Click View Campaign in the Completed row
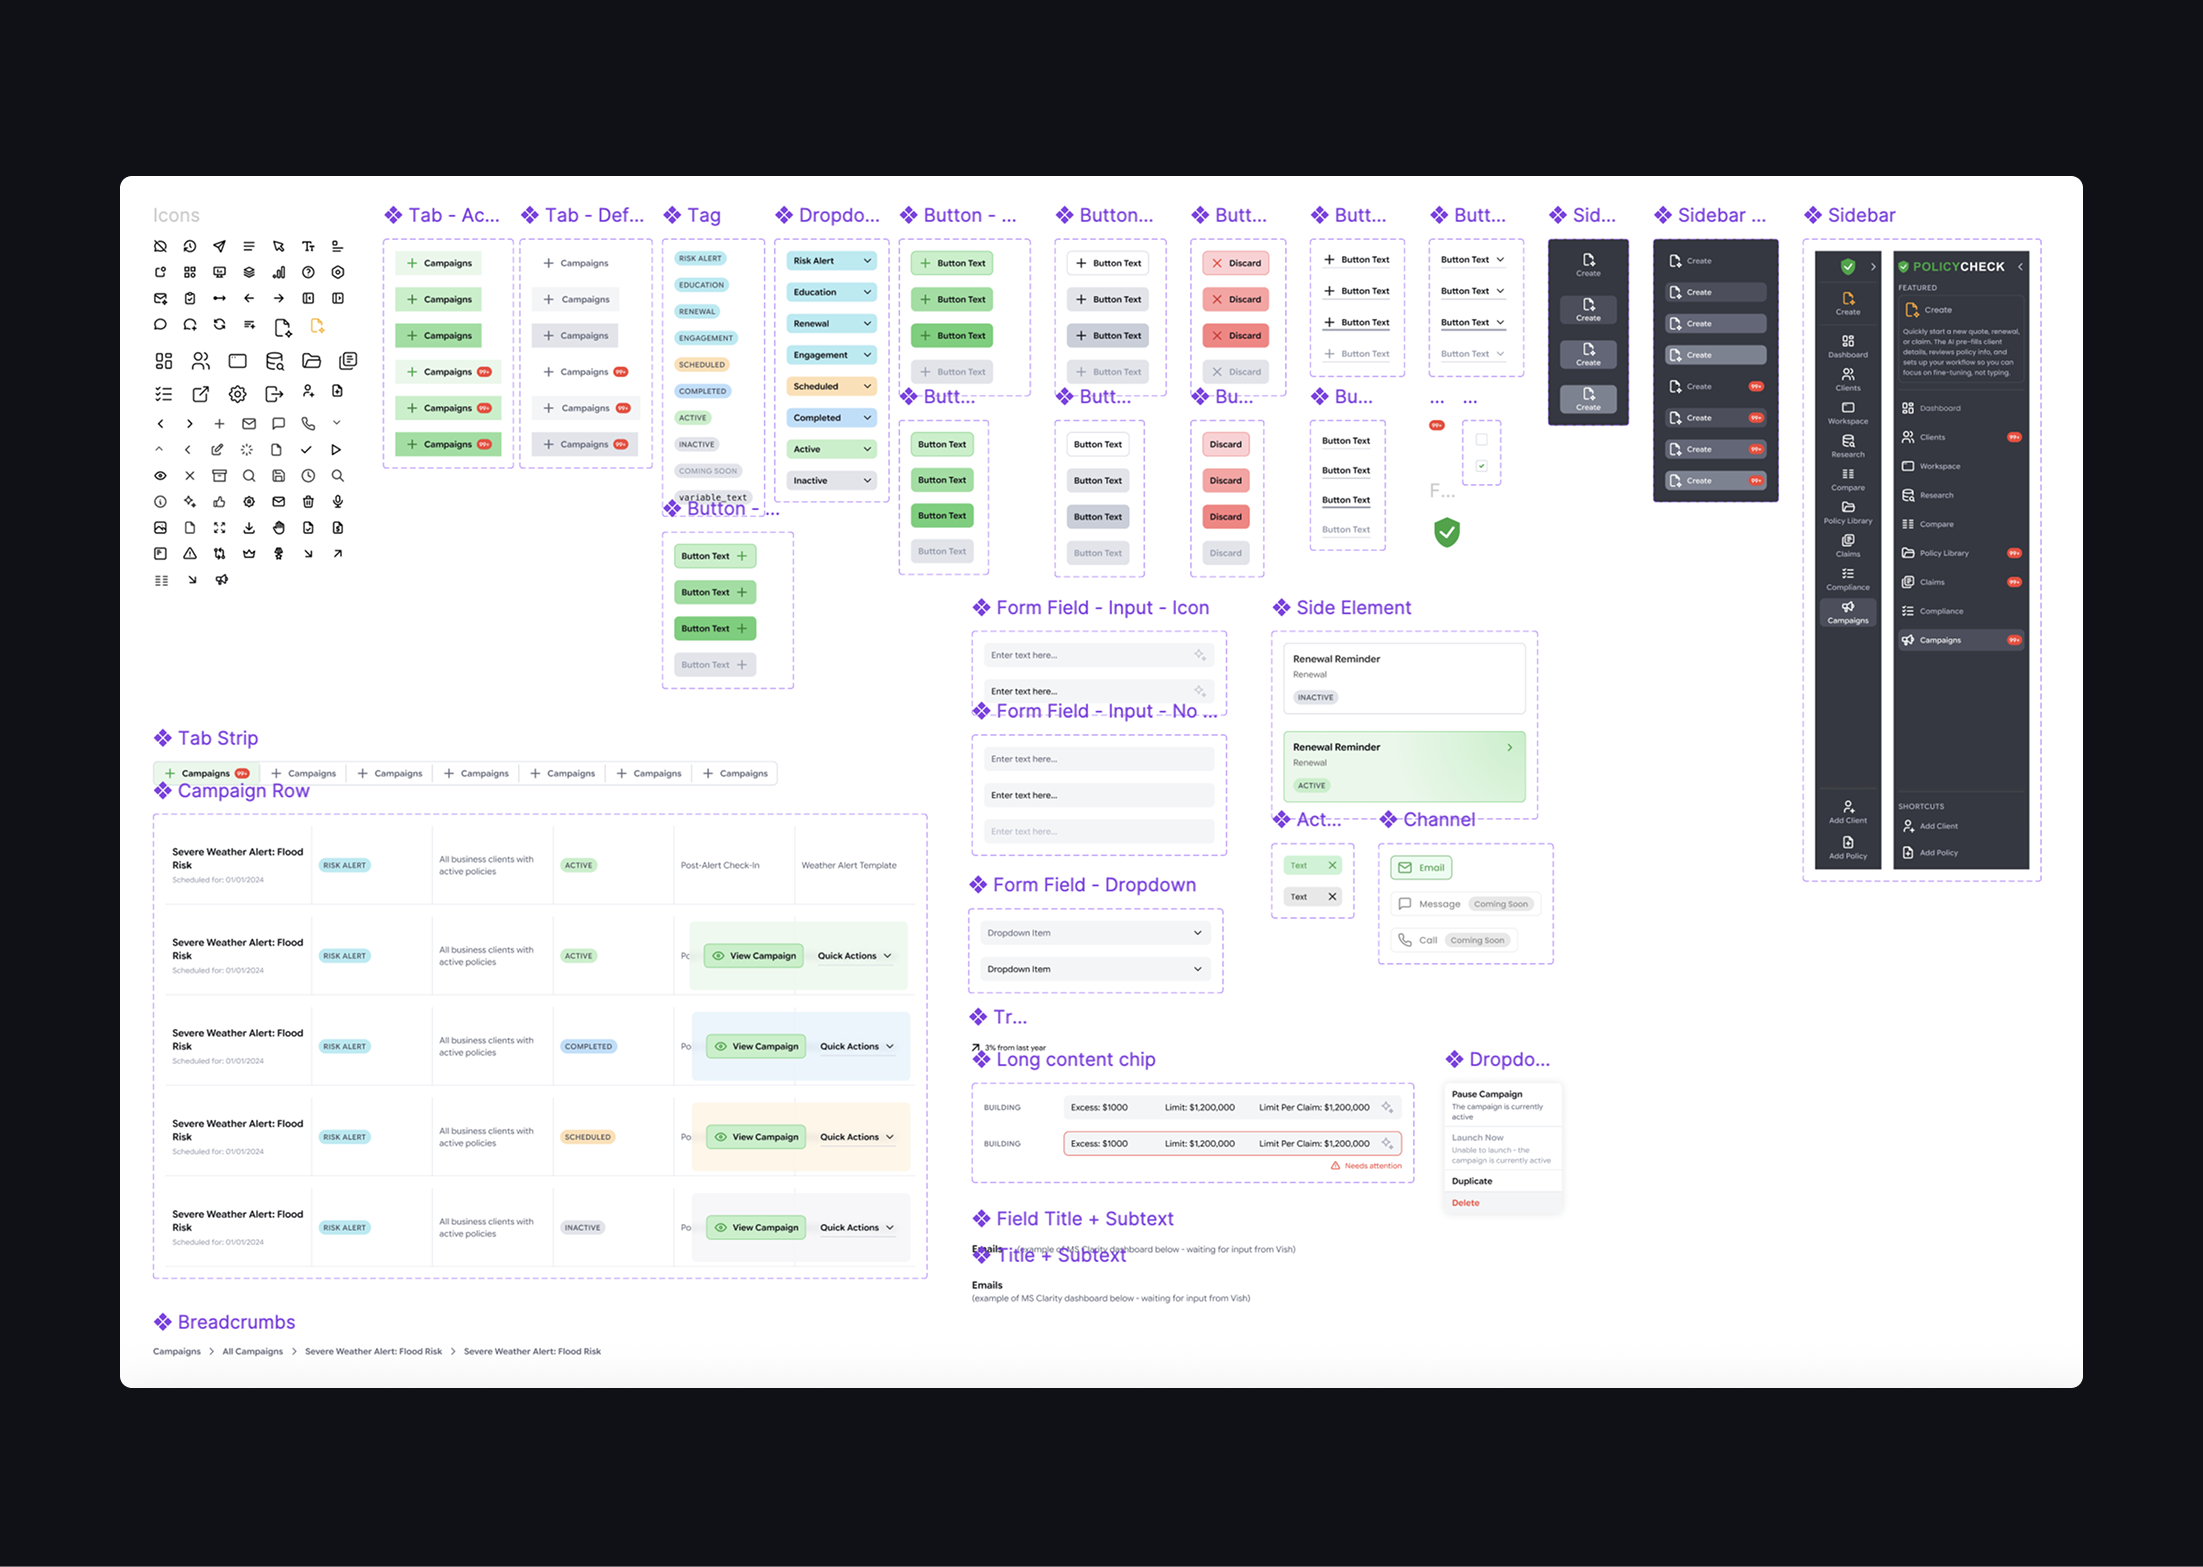2203x1567 pixels. [x=756, y=1046]
